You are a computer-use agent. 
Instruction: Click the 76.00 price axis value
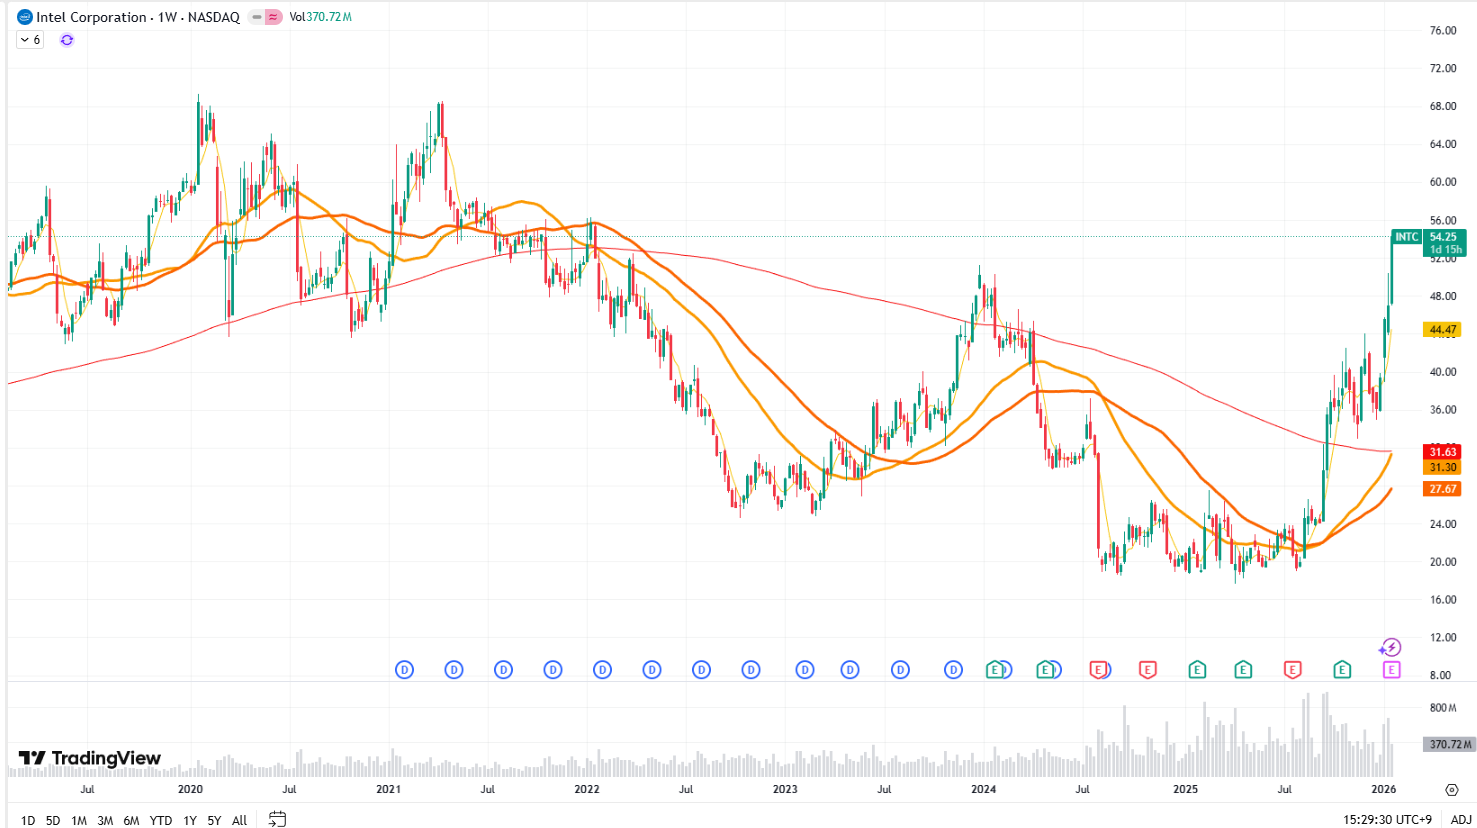[1443, 31]
